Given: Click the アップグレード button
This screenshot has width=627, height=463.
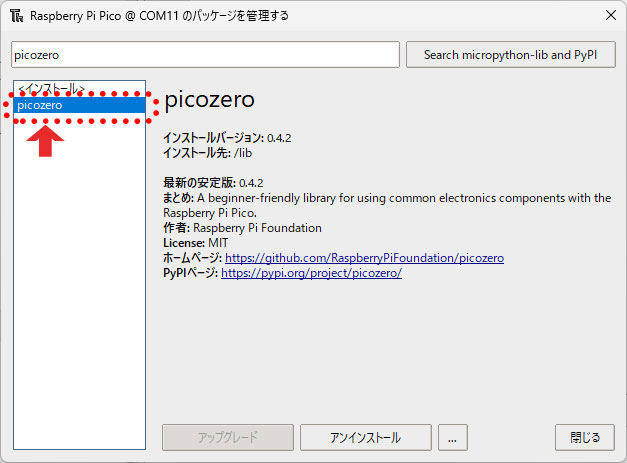Looking at the screenshot, I should 228,437.
